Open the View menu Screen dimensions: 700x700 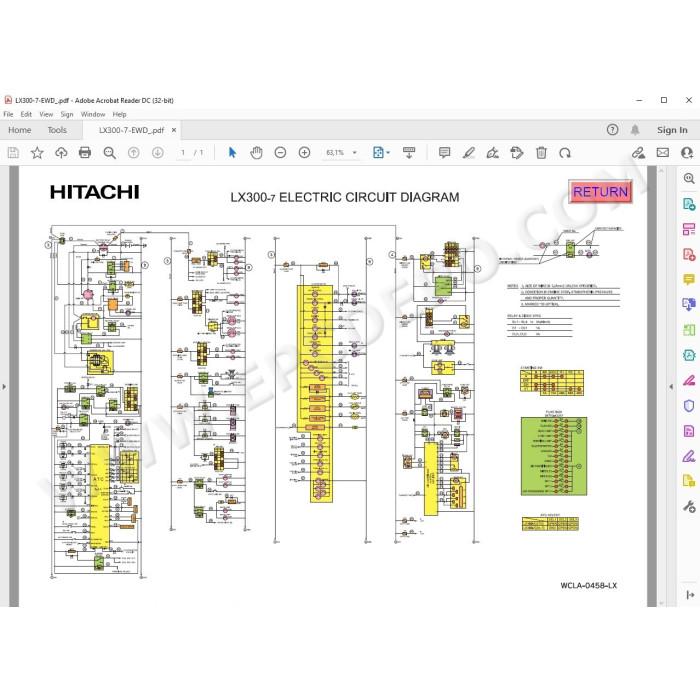point(46,114)
